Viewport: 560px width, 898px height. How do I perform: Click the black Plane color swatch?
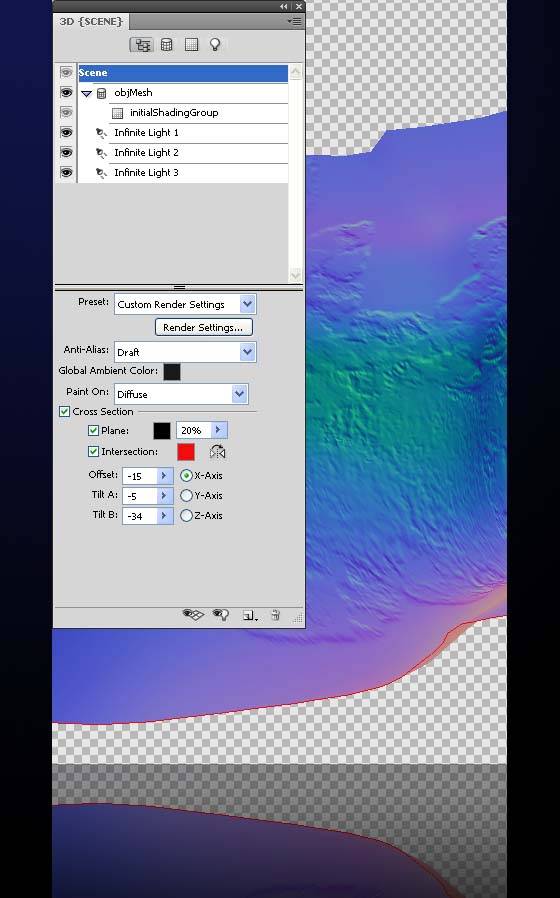tap(162, 431)
